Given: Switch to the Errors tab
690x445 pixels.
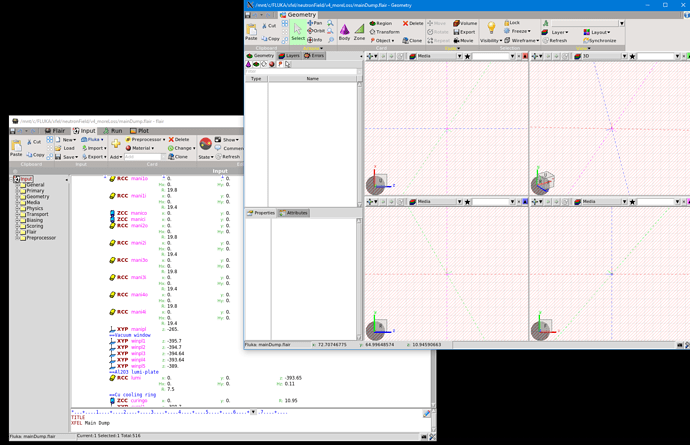Looking at the screenshot, I should [x=314, y=56].
